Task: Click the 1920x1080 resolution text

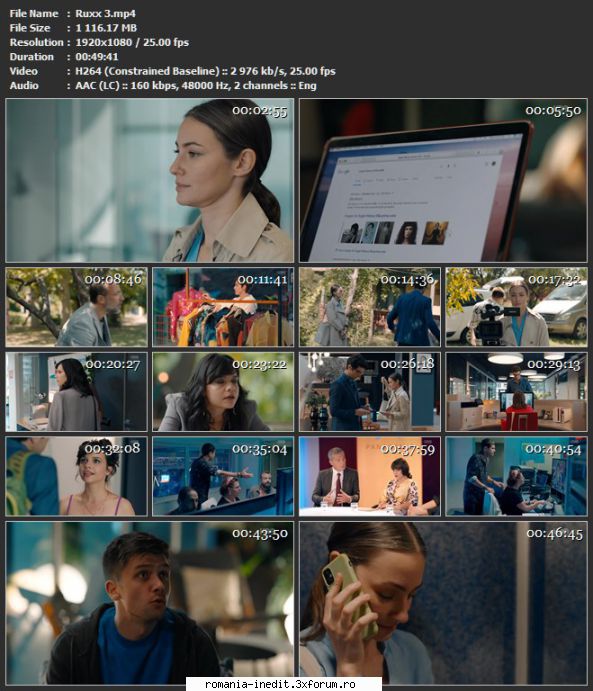Action: 104,42
